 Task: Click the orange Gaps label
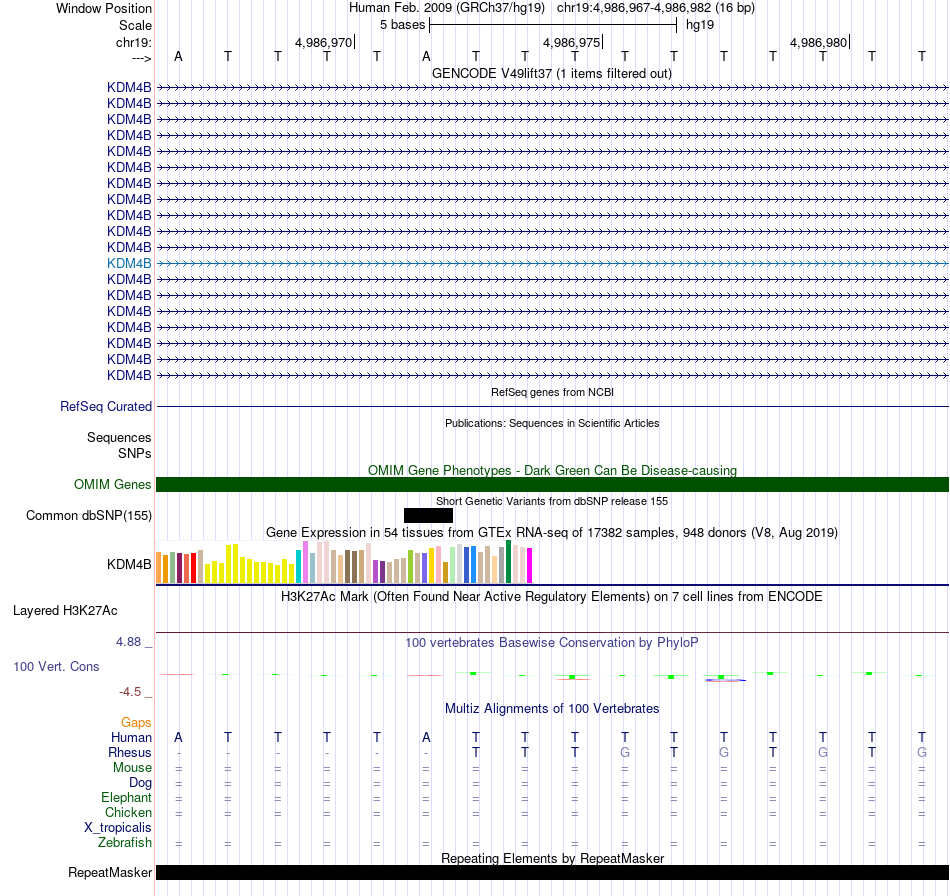(x=136, y=722)
